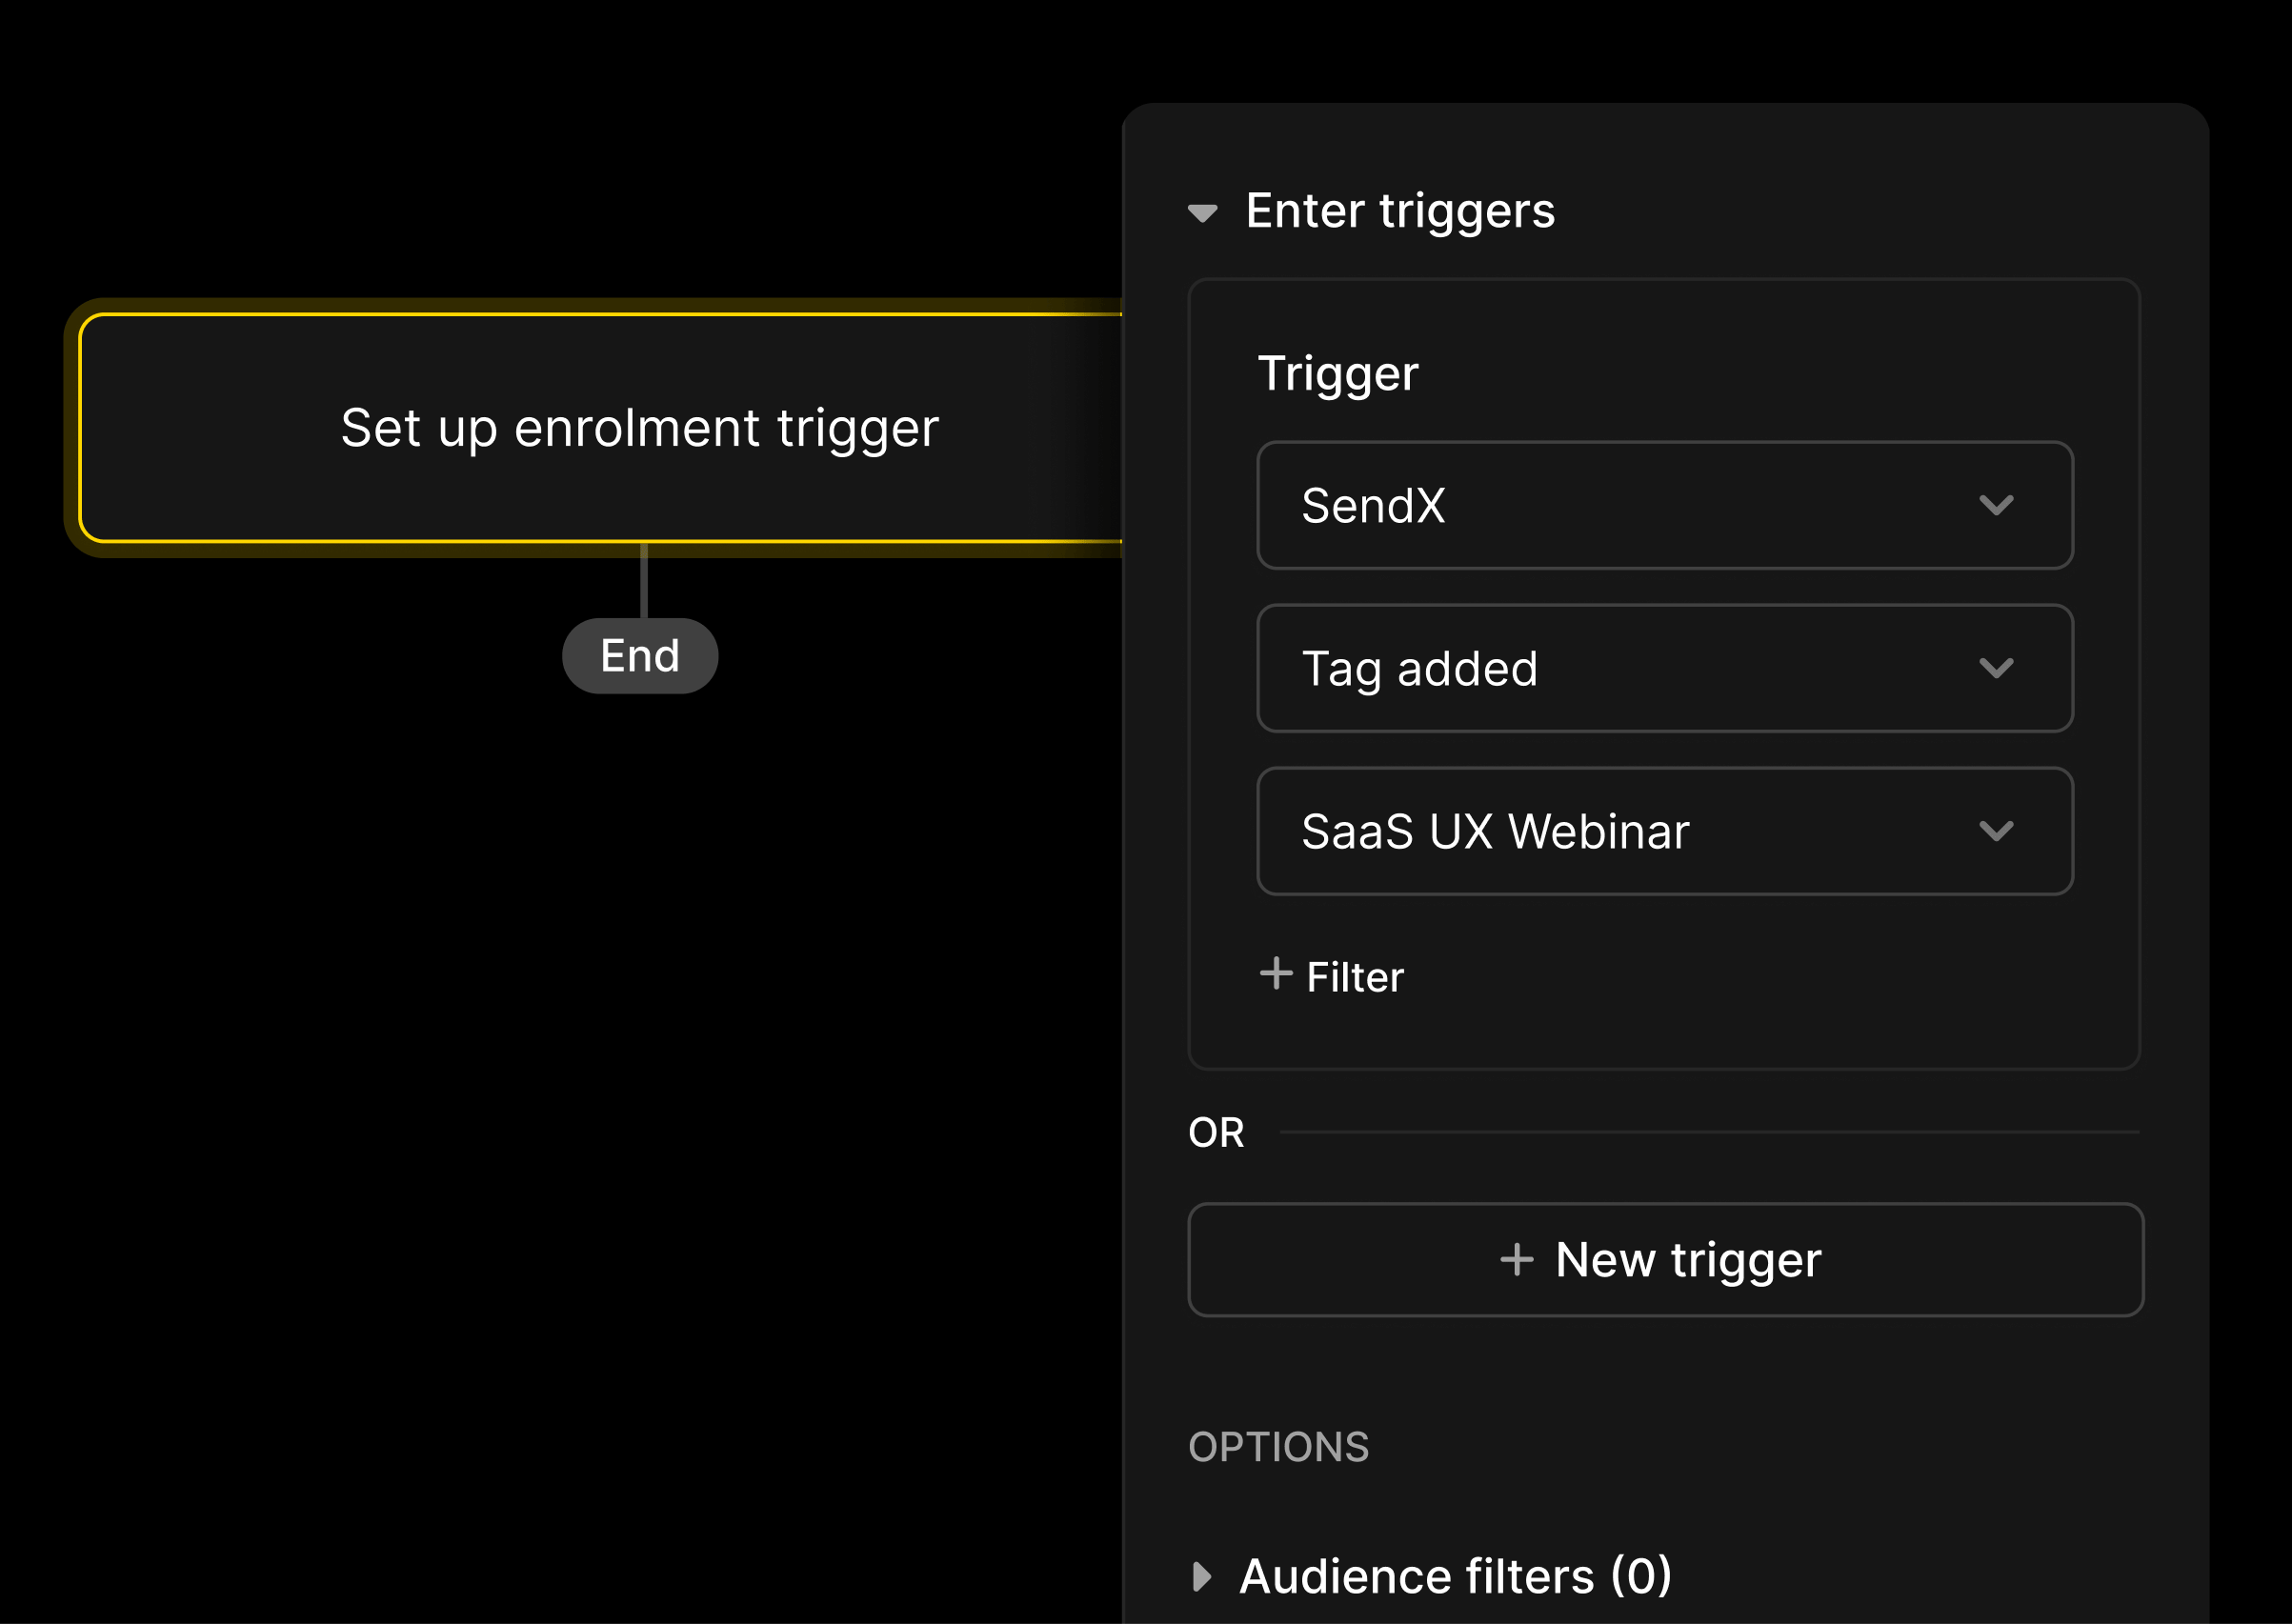This screenshot has height=1624, width=2292.
Task: Click the OR separator label
Action: (x=1216, y=1133)
